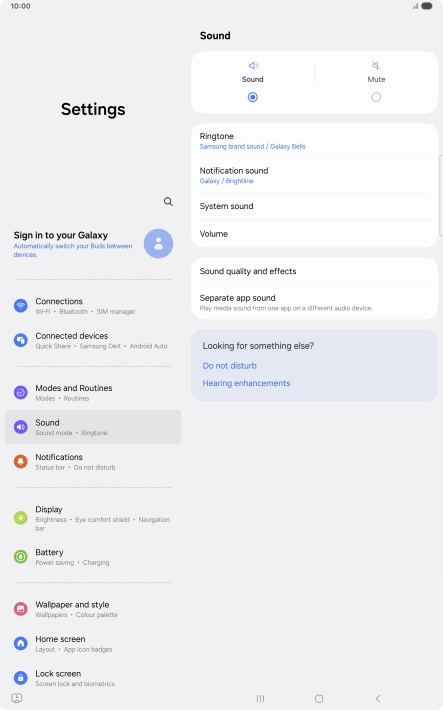This screenshot has width=443, height=710.
Task: Tap the Notifications orange bell icon
Action: (21, 461)
